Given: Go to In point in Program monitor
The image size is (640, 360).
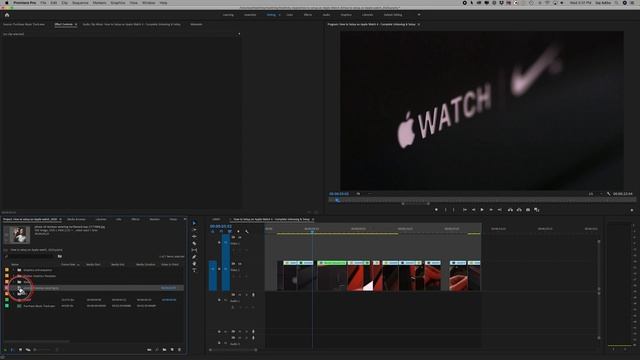Looking at the screenshot, I should (464, 210).
